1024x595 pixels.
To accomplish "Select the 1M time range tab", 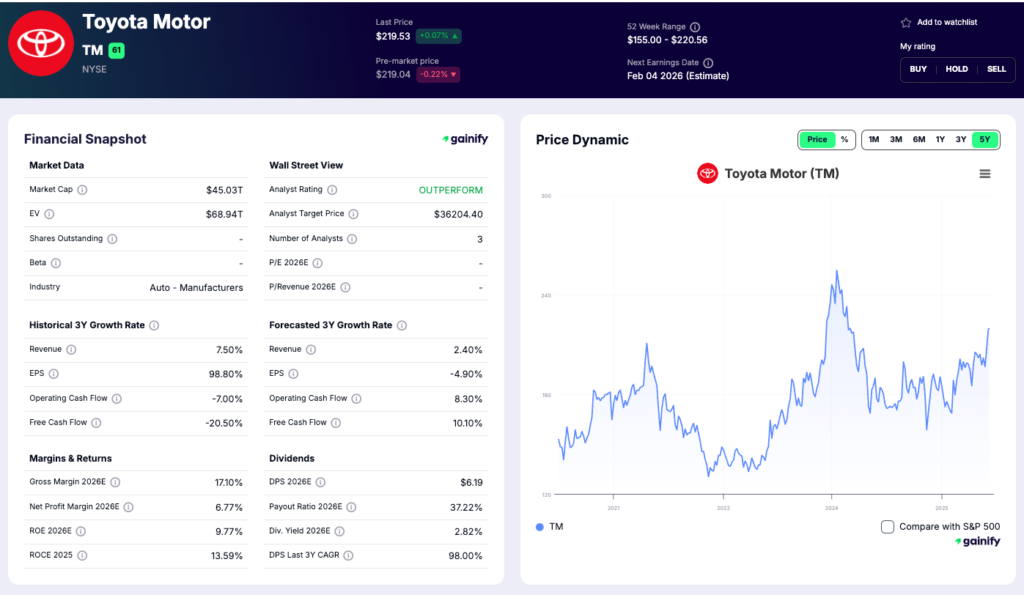I will click(x=874, y=140).
